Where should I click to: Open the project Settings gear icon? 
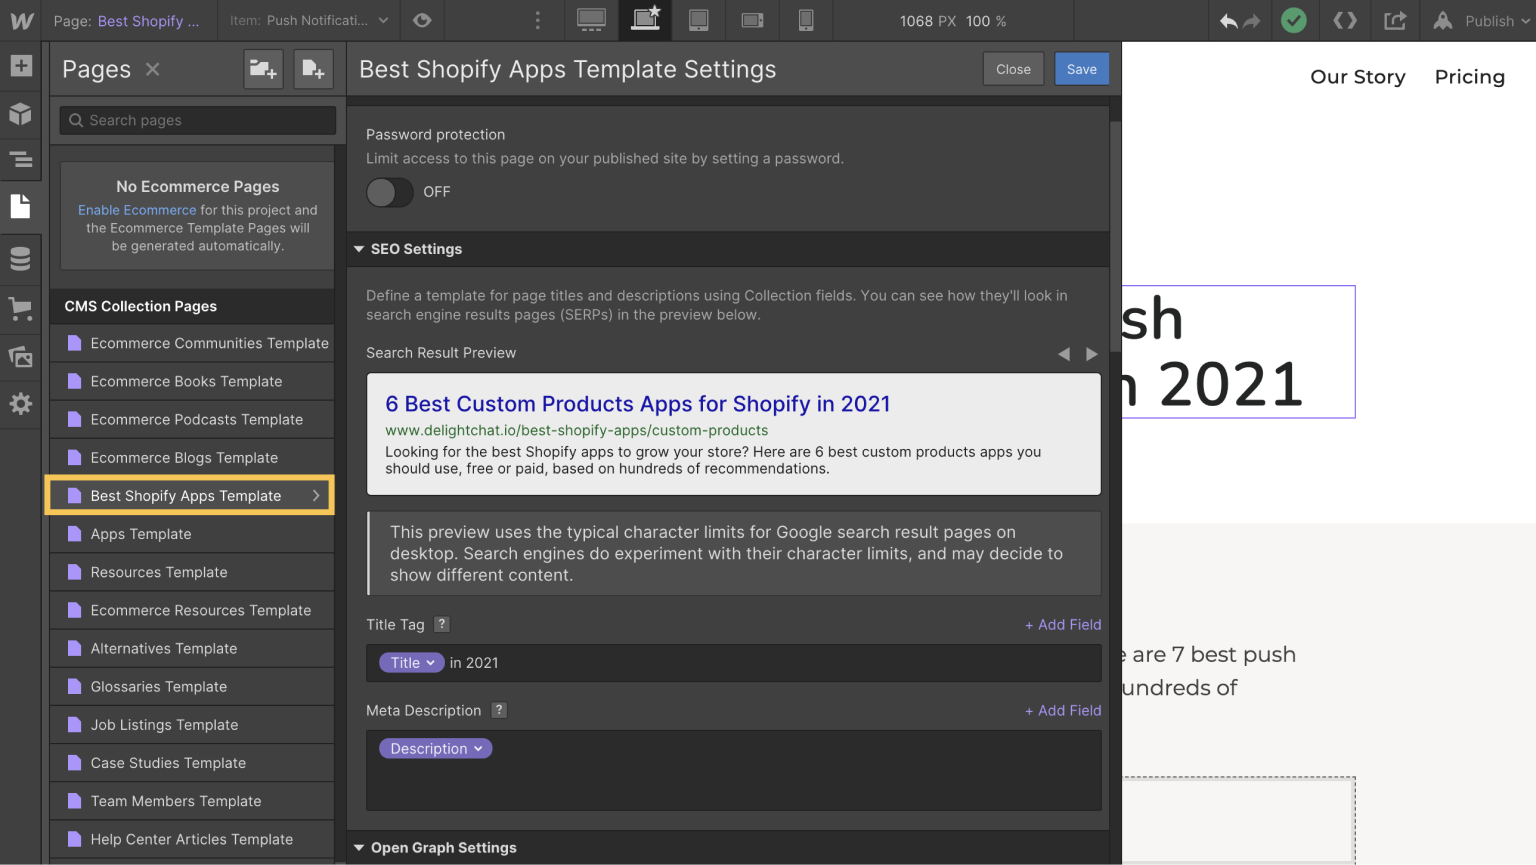pos(21,404)
